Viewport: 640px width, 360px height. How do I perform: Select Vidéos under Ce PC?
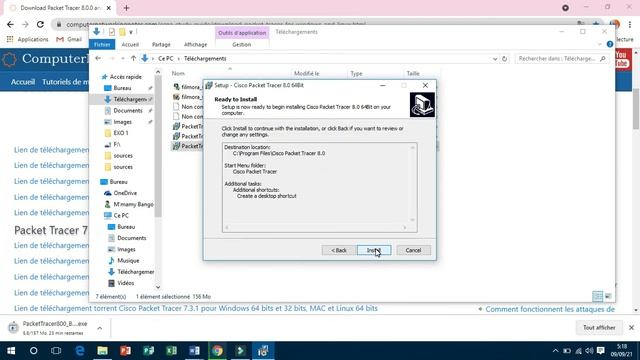point(125,283)
